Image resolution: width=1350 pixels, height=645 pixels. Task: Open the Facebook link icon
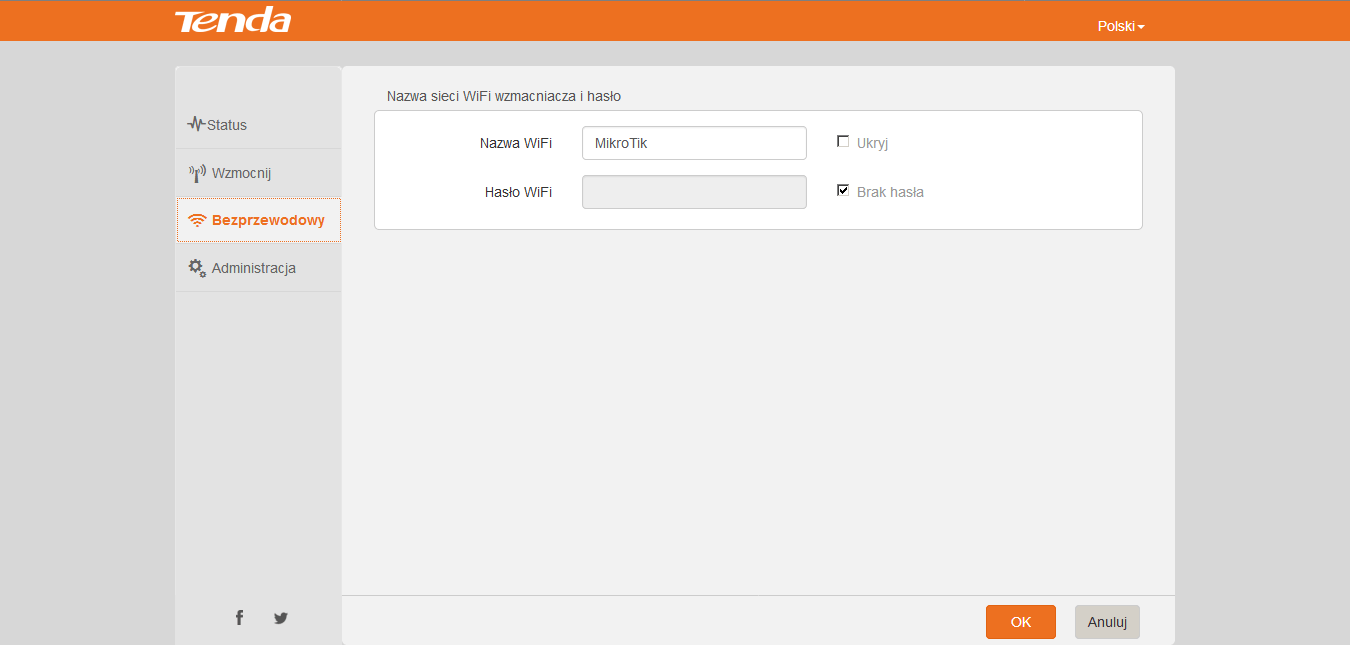point(239,618)
